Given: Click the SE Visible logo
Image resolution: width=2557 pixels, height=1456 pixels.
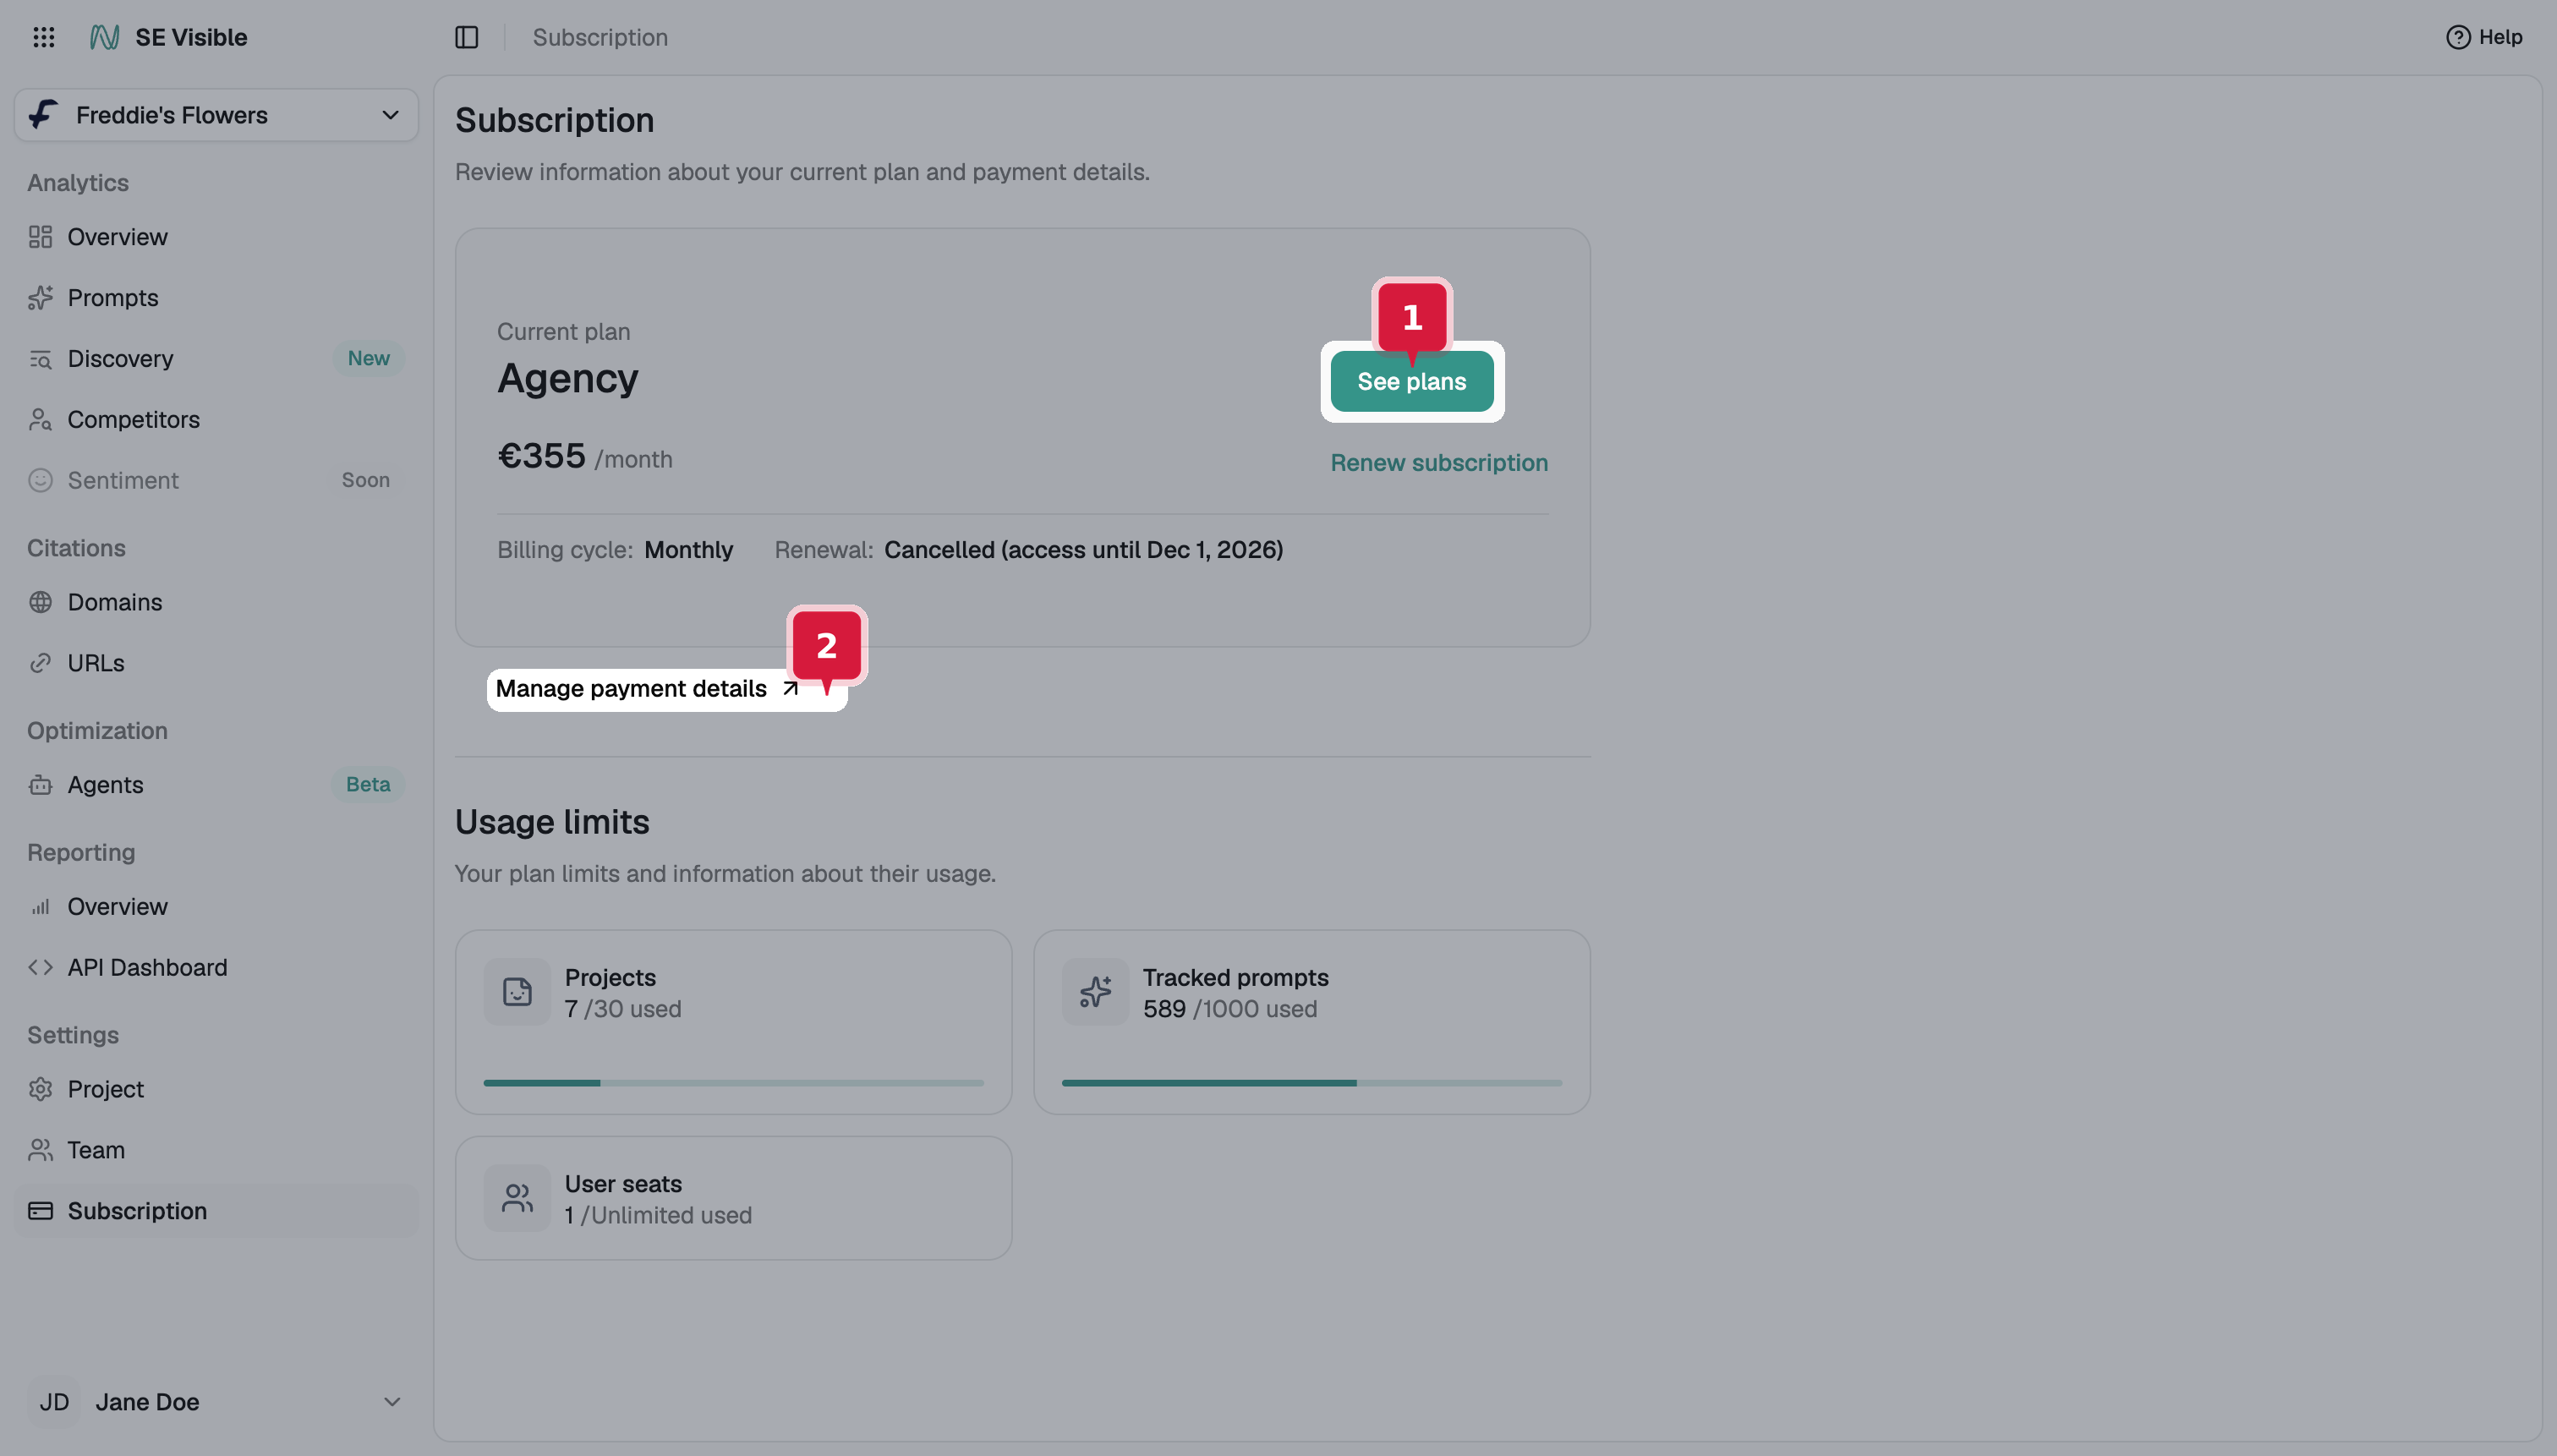Looking at the screenshot, I should [104, 37].
